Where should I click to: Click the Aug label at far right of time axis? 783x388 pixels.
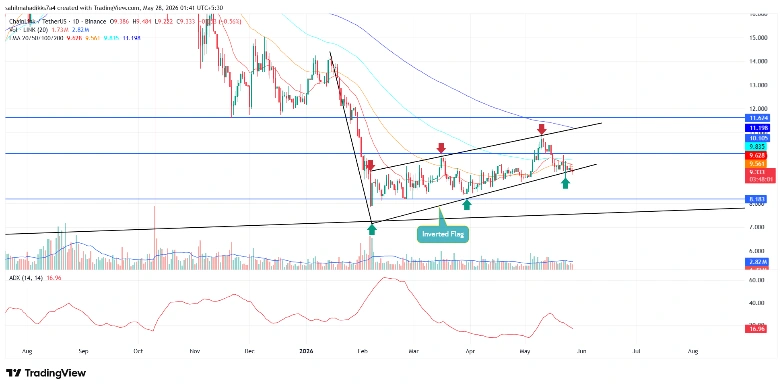point(692,352)
